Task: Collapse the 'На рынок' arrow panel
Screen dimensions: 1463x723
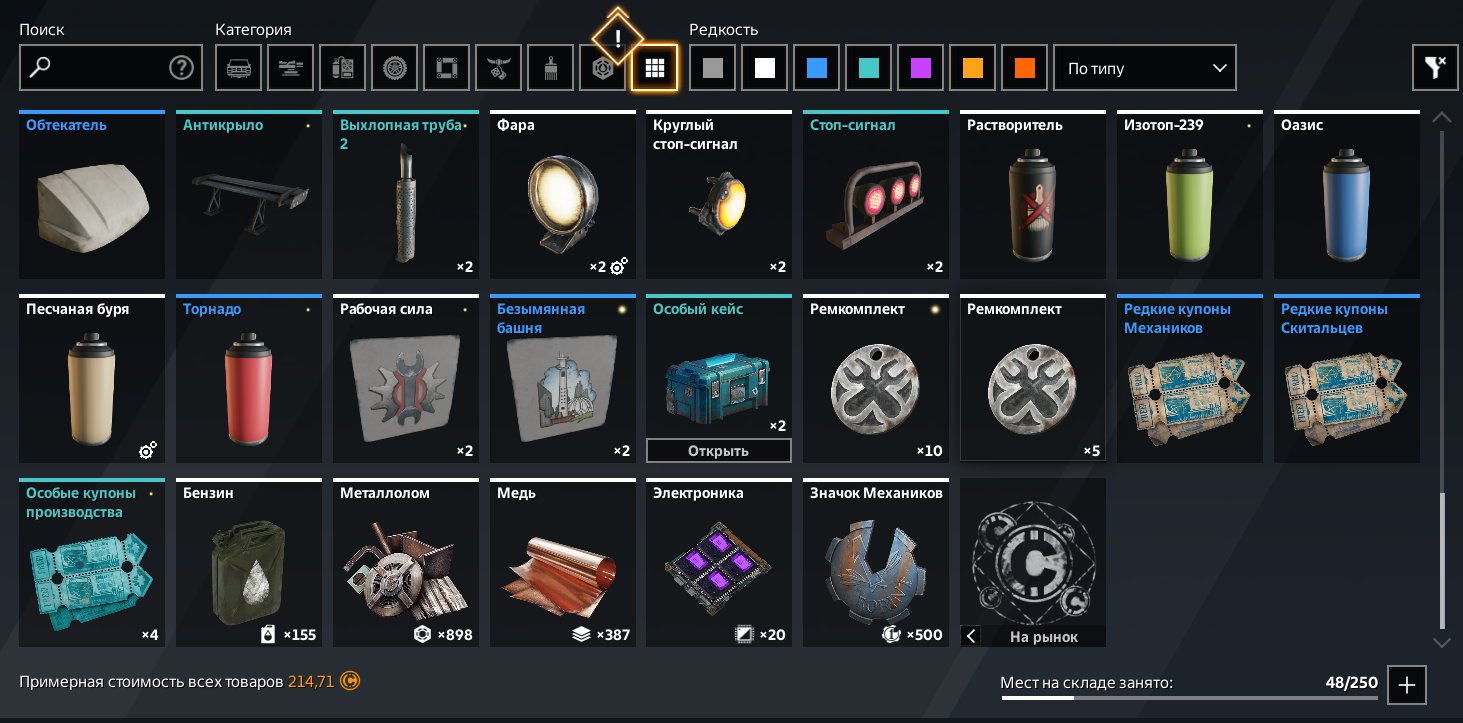Action: pos(971,636)
